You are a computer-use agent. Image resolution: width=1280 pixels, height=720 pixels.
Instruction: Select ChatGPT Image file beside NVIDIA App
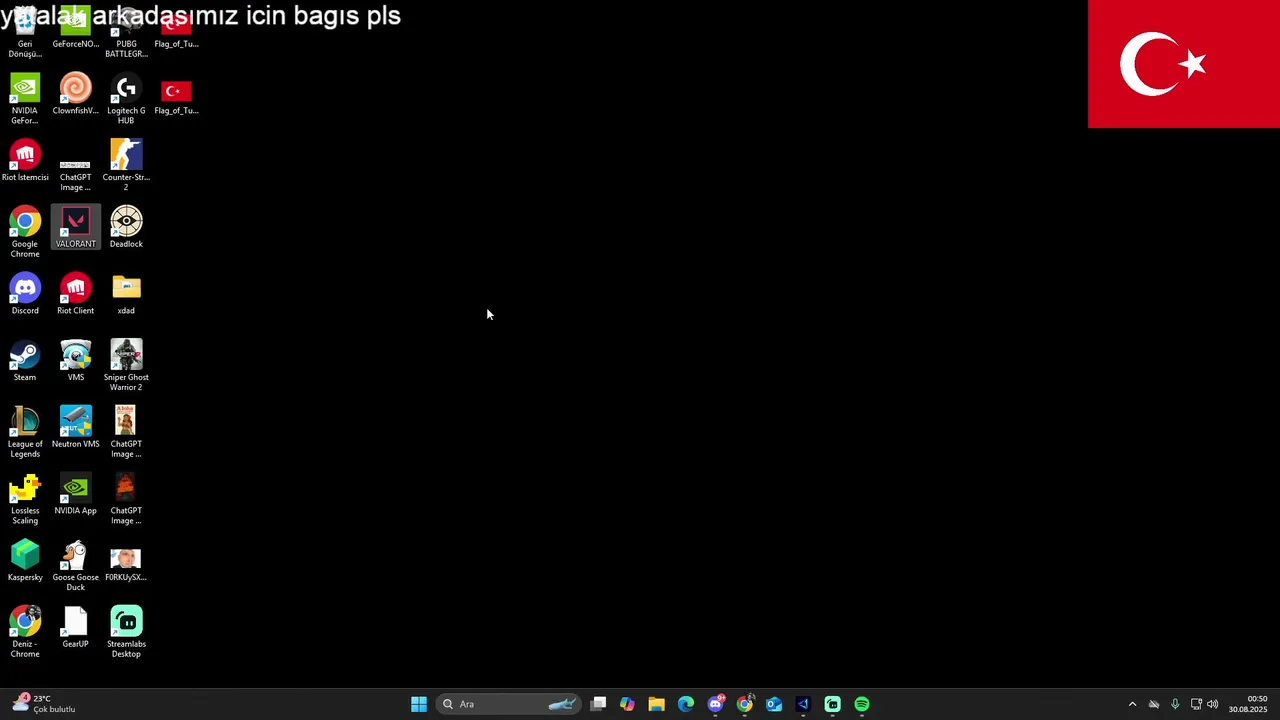click(126, 499)
